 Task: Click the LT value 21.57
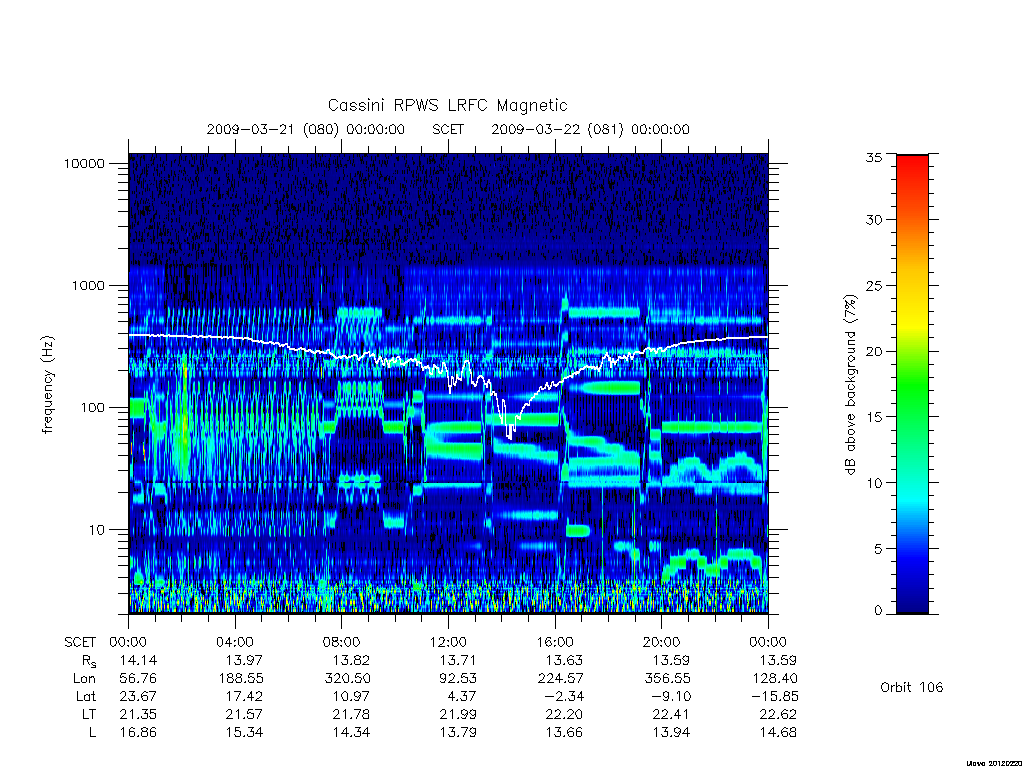pos(245,714)
